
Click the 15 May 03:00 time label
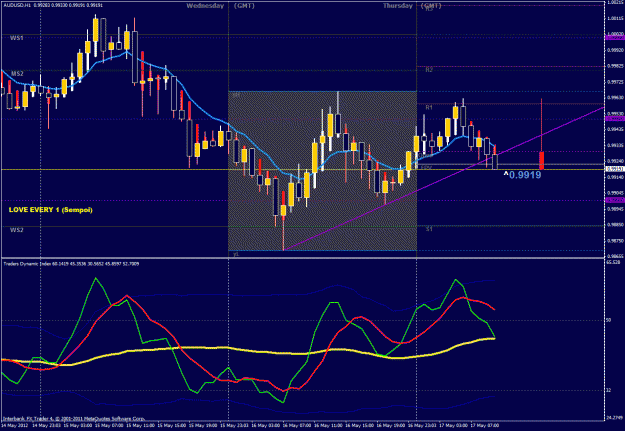pos(76,425)
